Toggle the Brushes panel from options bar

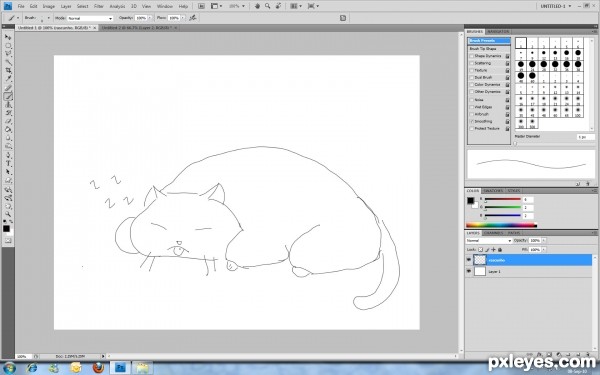tap(343, 18)
